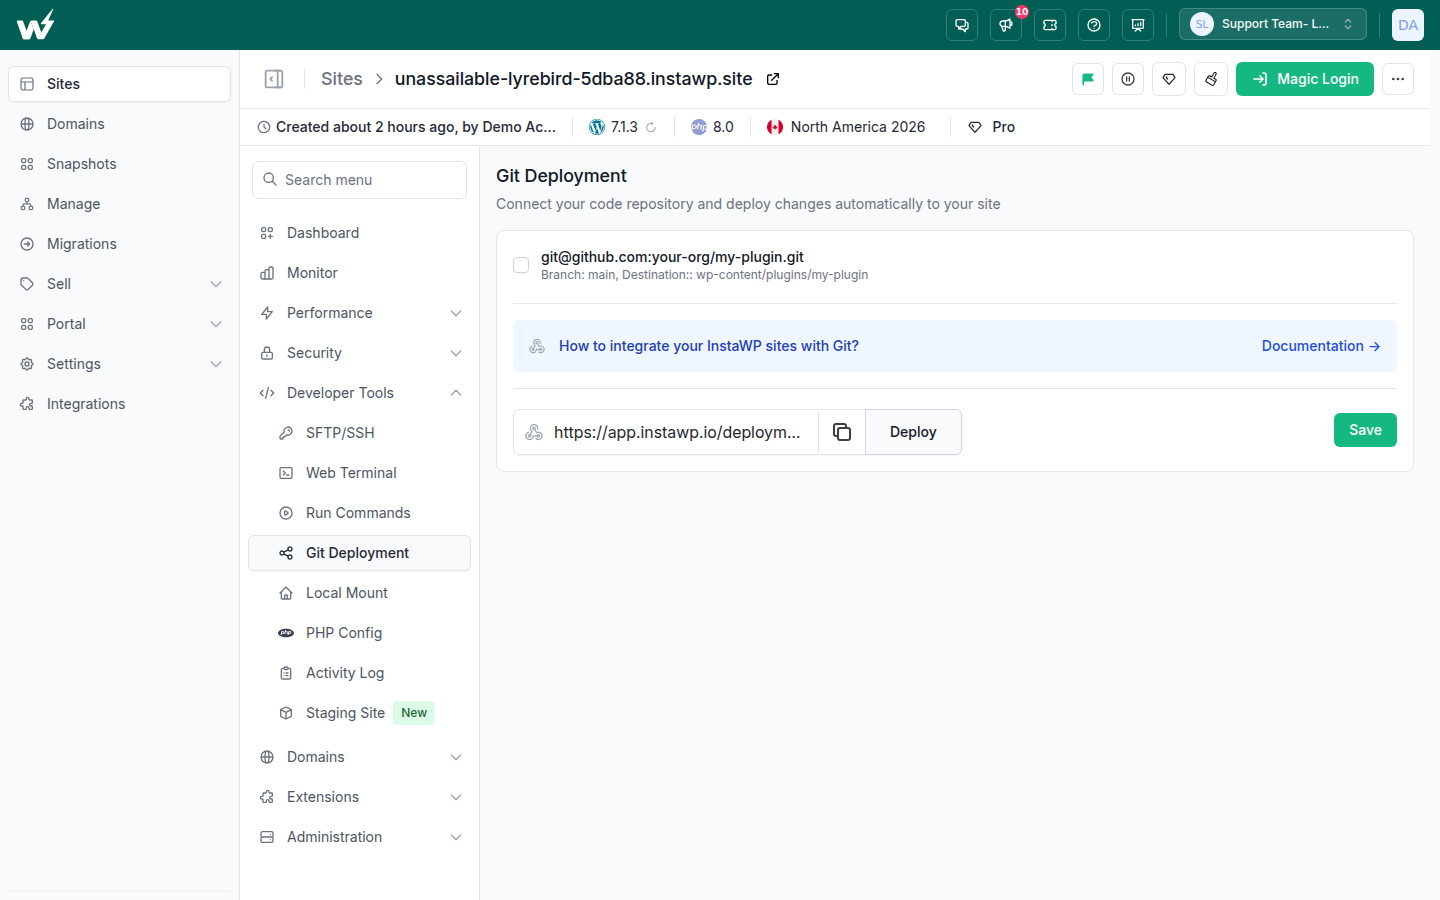The width and height of the screenshot is (1440, 900).
Task: Refresh WordPress version 7.1.3 icon
Action: (x=651, y=127)
